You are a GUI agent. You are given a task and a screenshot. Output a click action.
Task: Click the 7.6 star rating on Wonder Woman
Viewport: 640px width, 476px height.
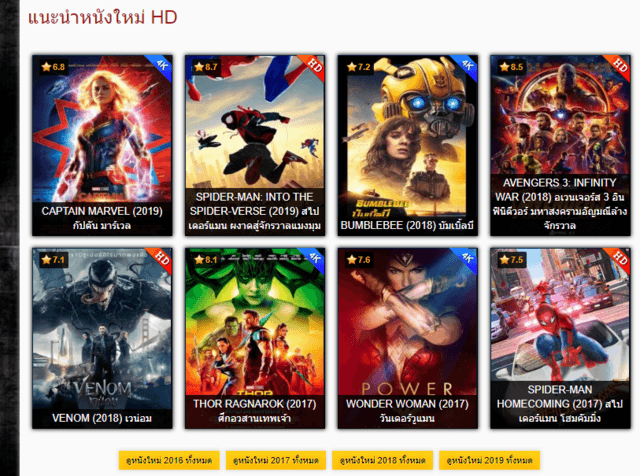coord(359,260)
